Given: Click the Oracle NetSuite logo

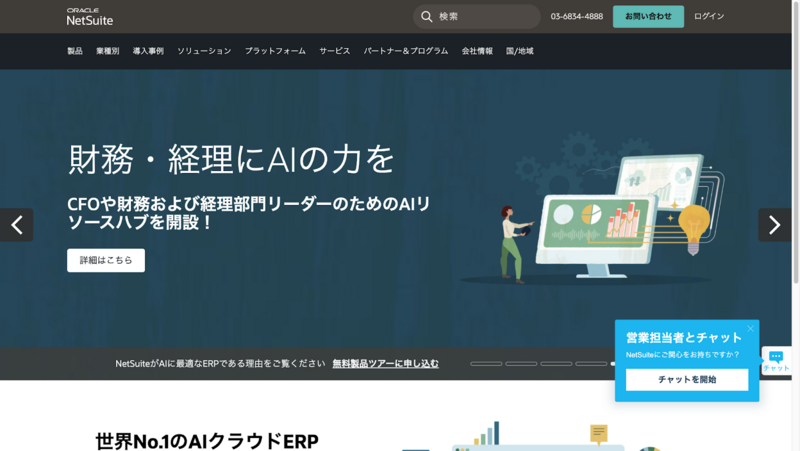Looking at the screenshot, I should (x=90, y=17).
